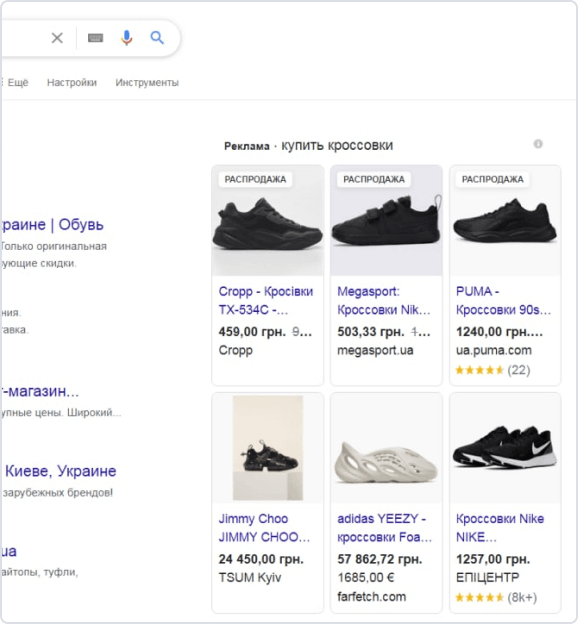Image resolution: width=578 pixels, height=624 pixels.
Task: Click the PUMA star rating (22)
Action: tap(493, 370)
